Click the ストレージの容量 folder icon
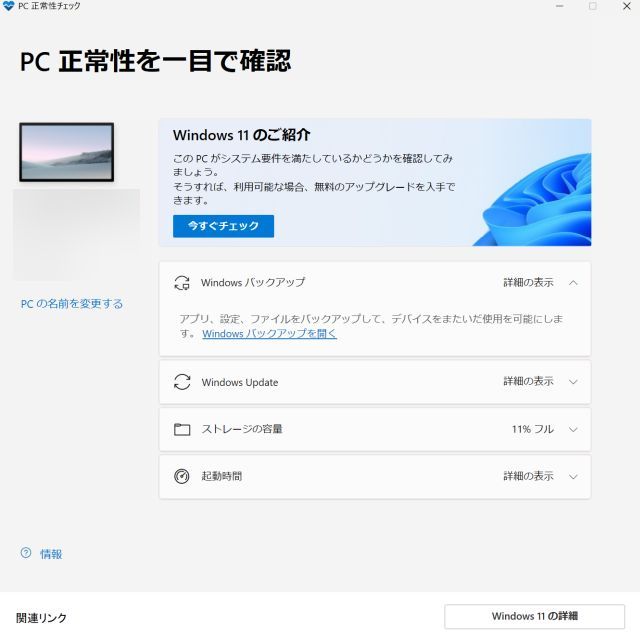640x637 pixels. coord(182,429)
